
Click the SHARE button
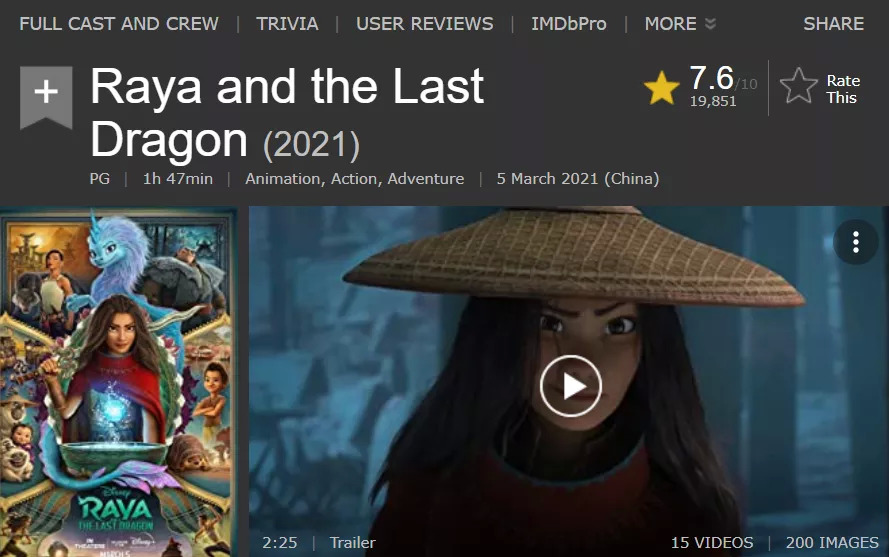(x=833, y=24)
